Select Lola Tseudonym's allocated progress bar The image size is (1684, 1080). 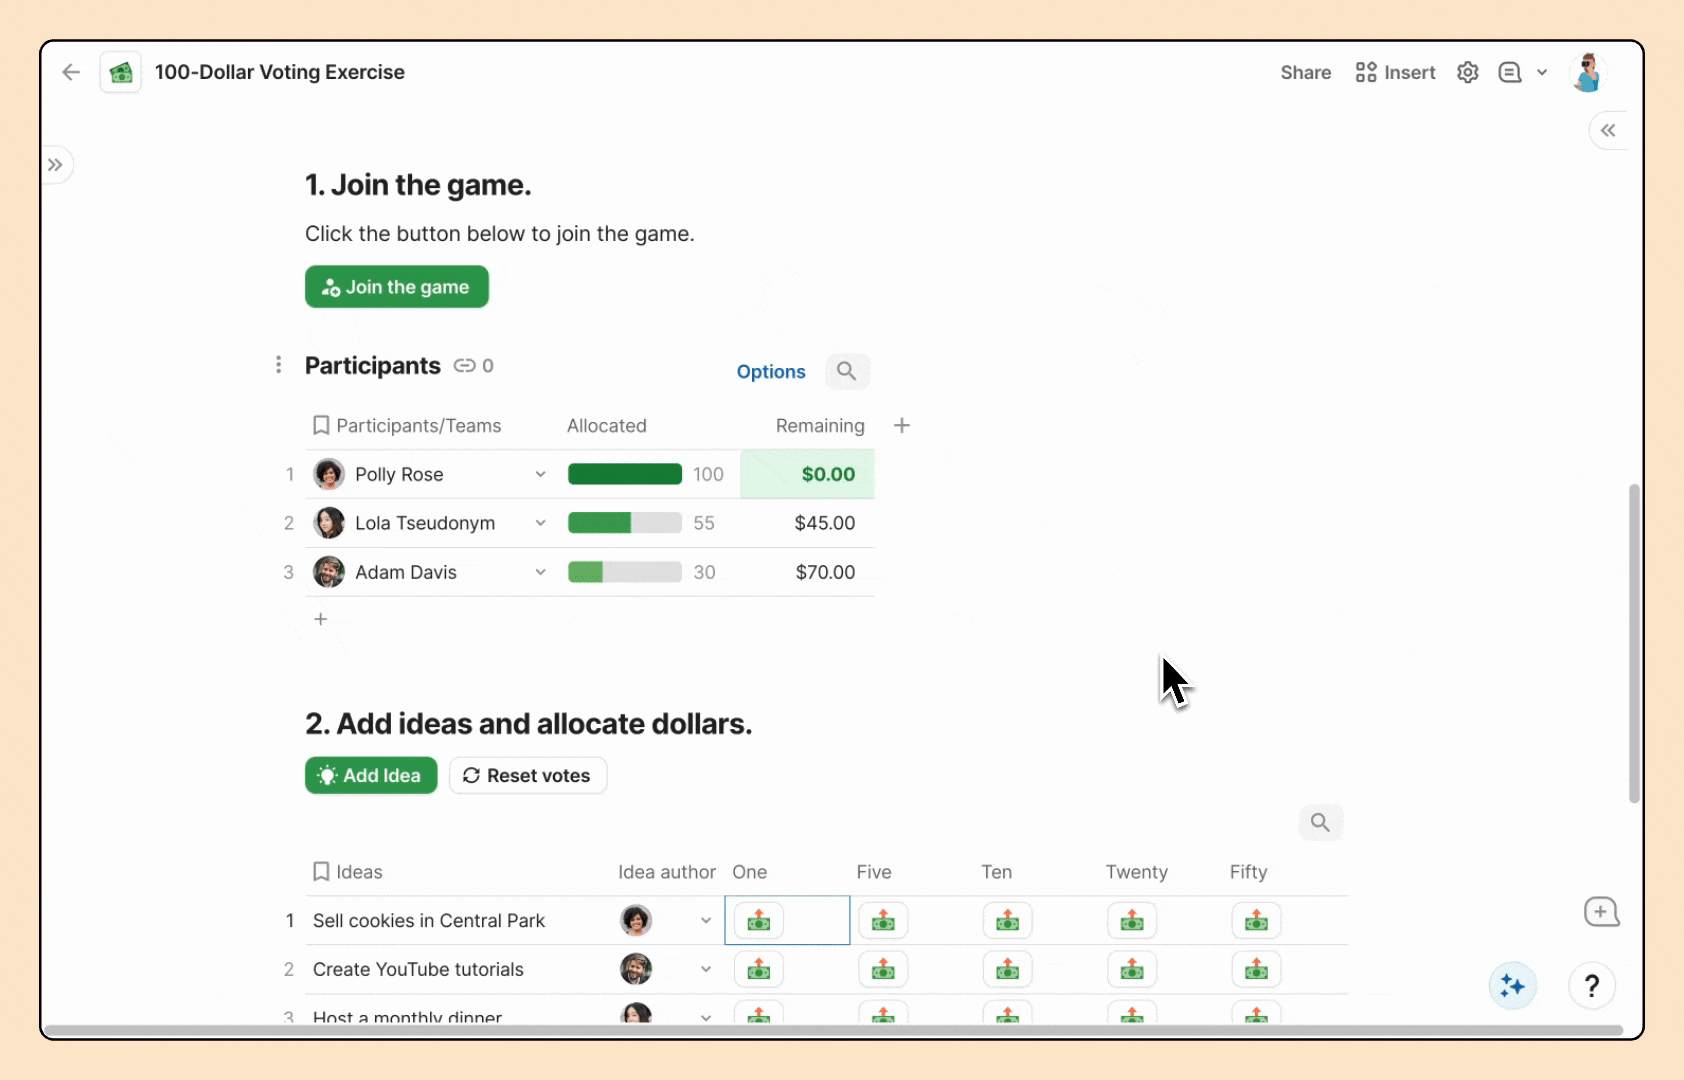click(x=625, y=523)
